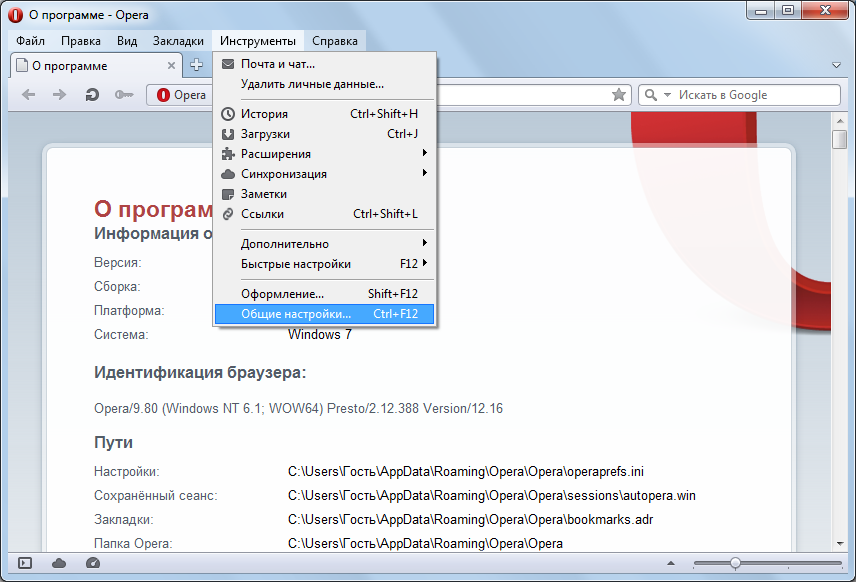Viewport: 856px width, 582px height.
Task: Open Заметки from the menu
Action: (x=325, y=194)
